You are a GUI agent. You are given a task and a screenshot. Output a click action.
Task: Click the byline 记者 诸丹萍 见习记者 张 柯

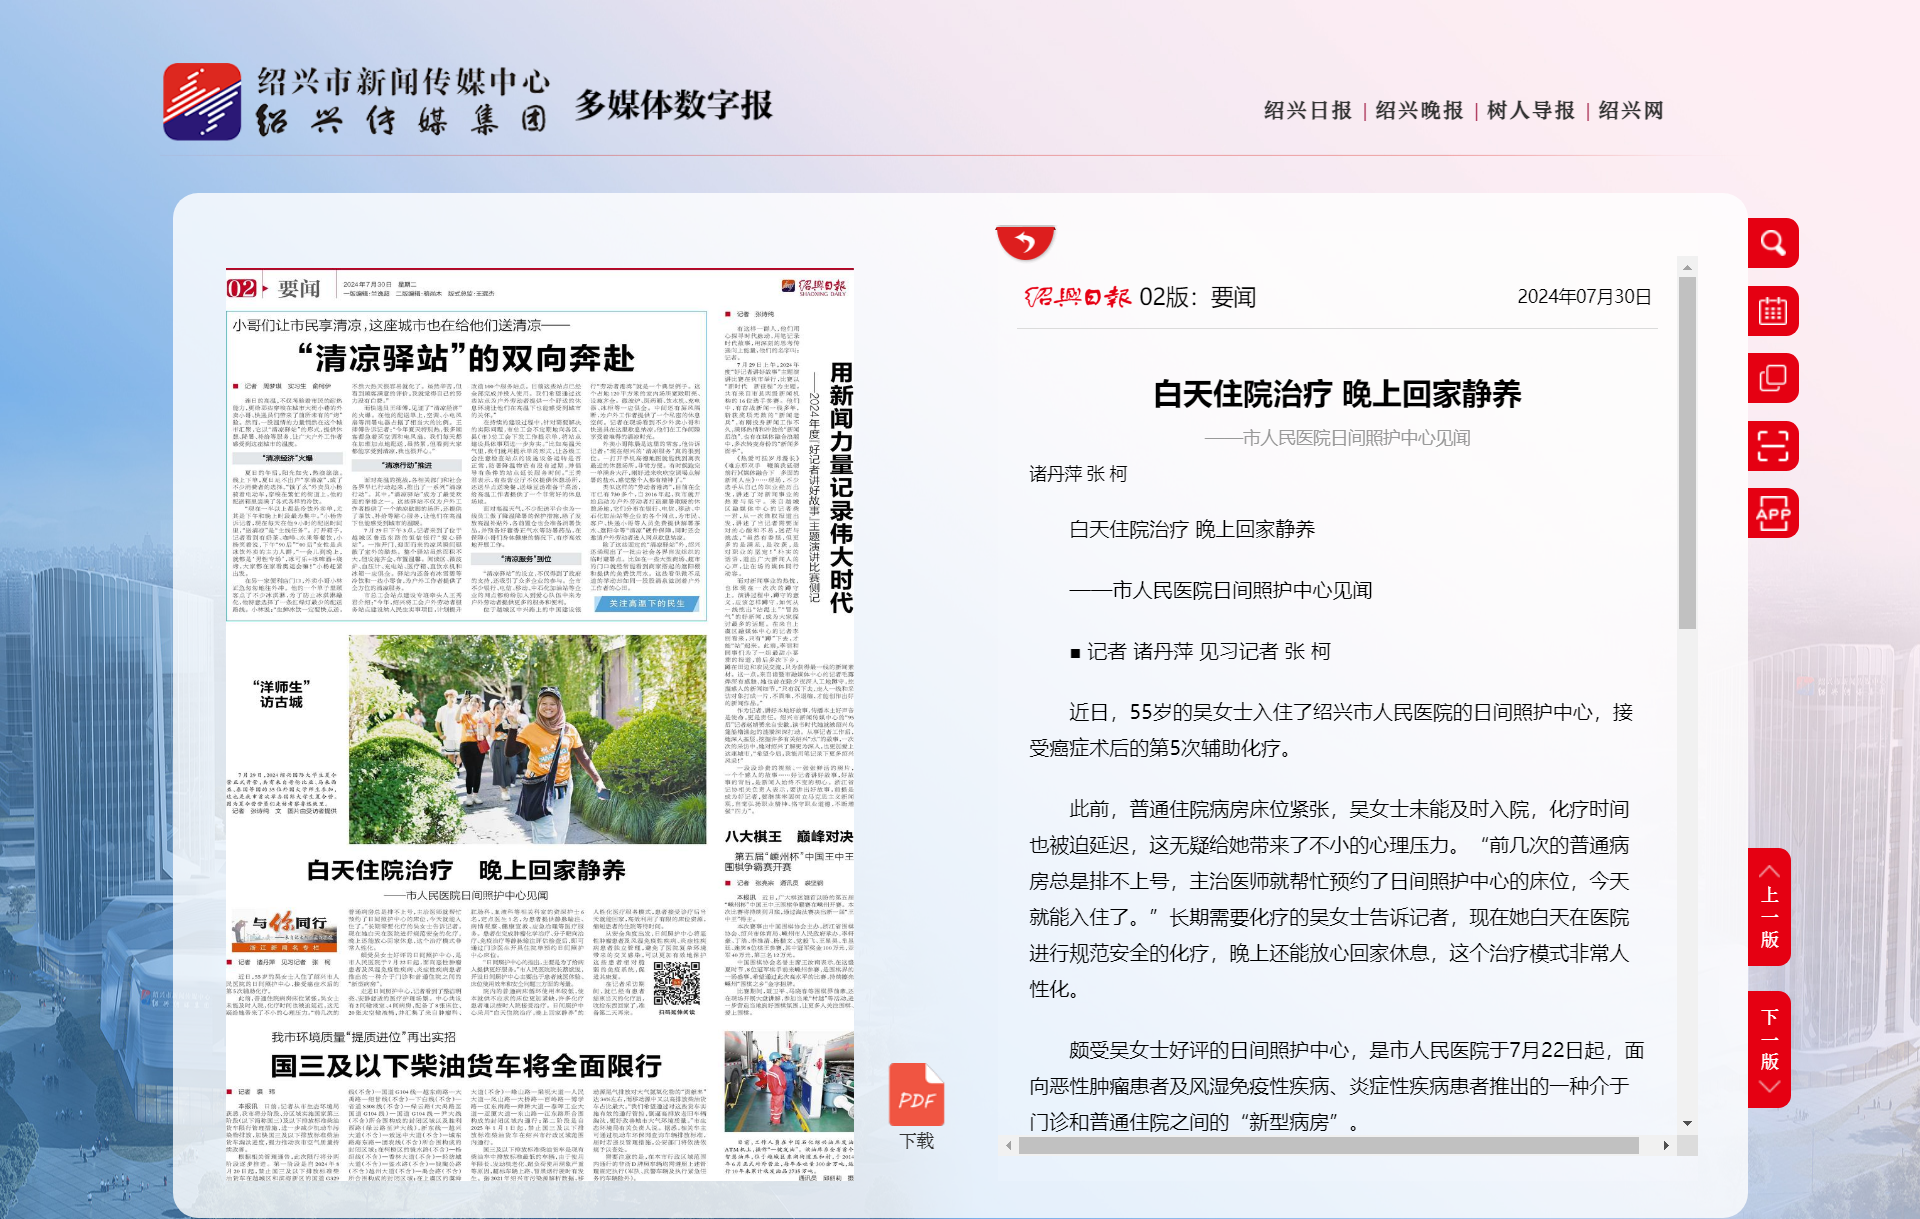point(1200,652)
